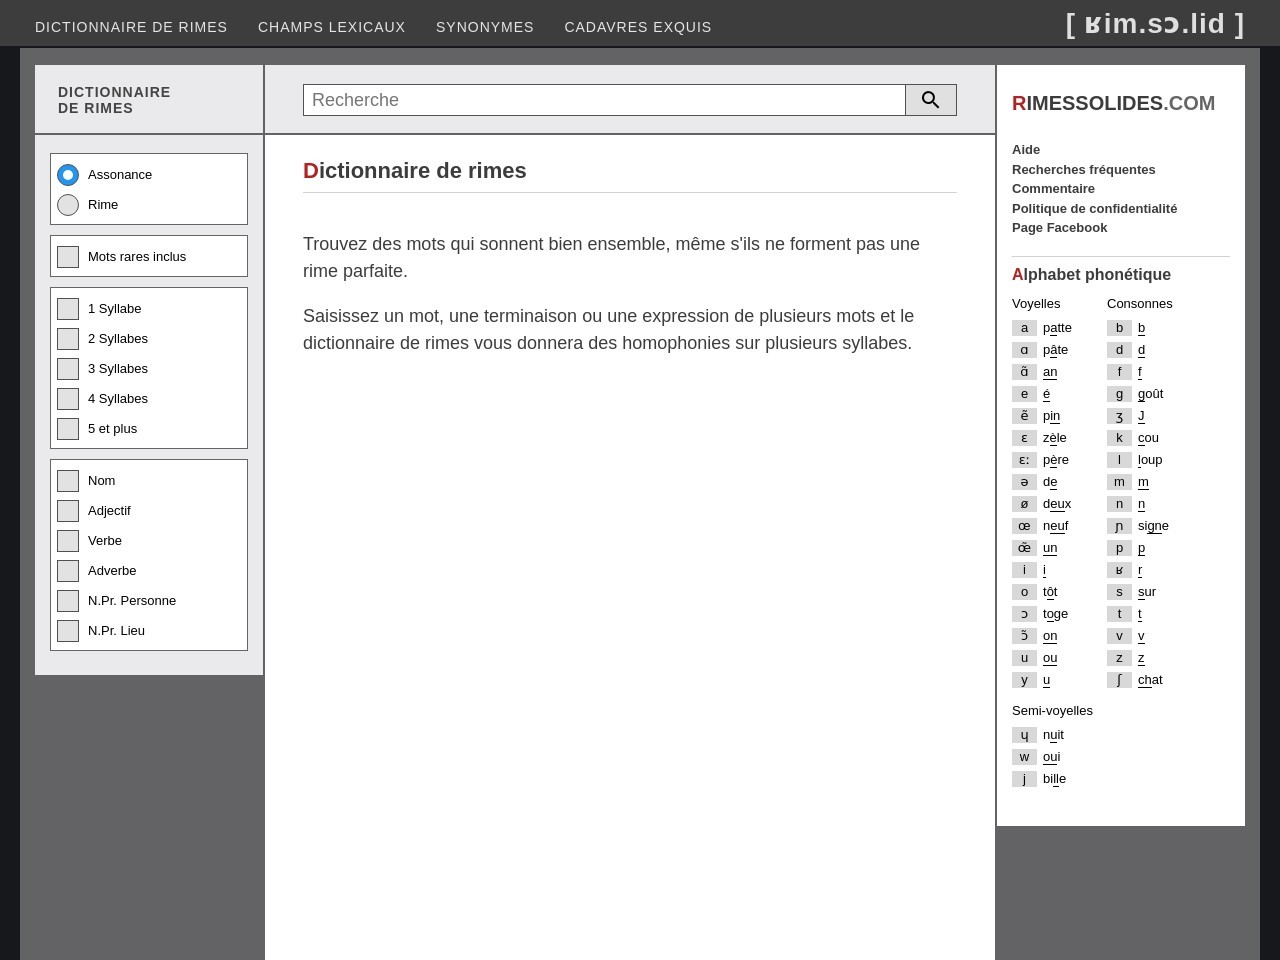Open Recherches fréquentes link
The width and height of the screenshot is (1280, 960).
point(1084,170)
